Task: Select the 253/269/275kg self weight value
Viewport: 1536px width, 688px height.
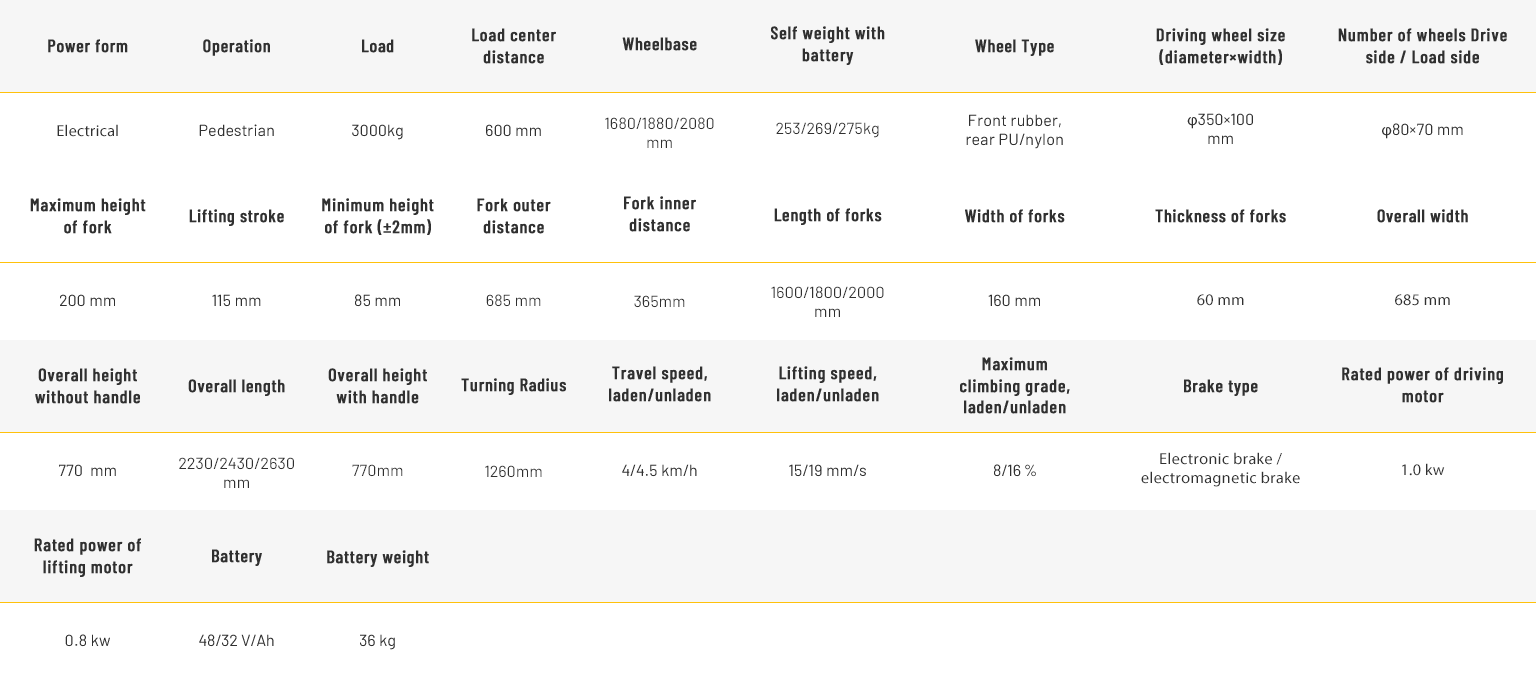Action: (827, 129)
